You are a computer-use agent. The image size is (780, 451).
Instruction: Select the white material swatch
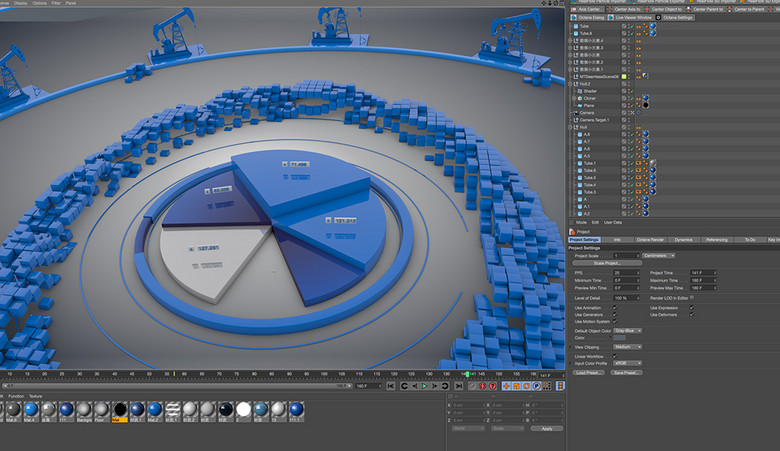click(243, 409)
